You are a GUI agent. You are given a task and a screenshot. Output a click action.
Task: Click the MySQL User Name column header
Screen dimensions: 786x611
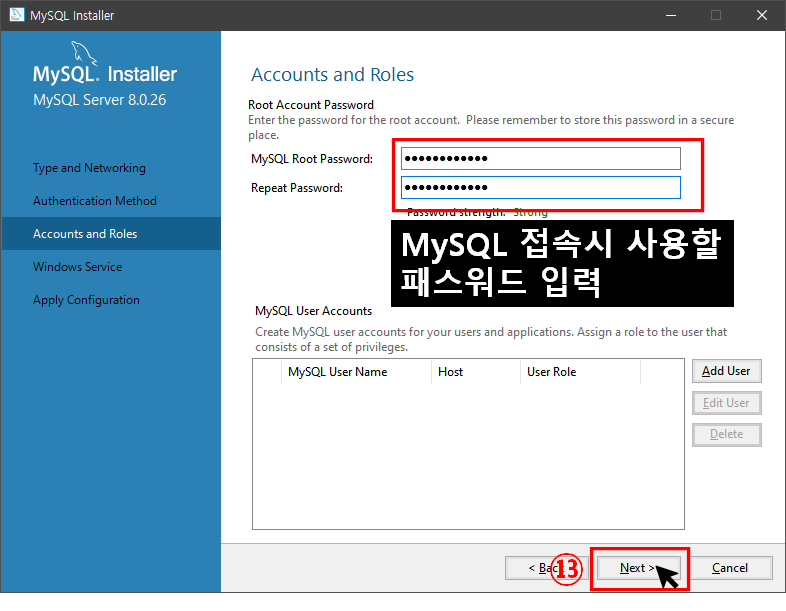pyautogui.click(x=356, y=372)
